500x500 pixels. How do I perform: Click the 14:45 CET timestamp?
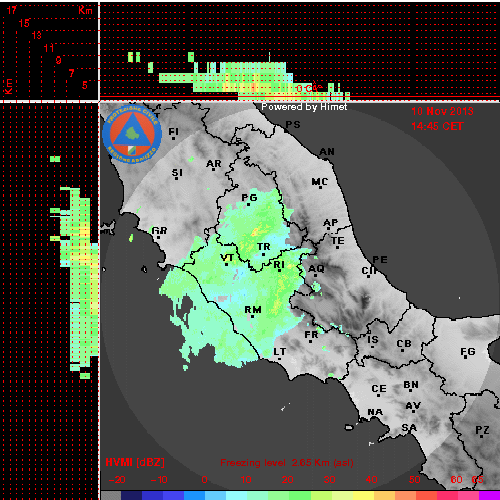coord(437,126)
